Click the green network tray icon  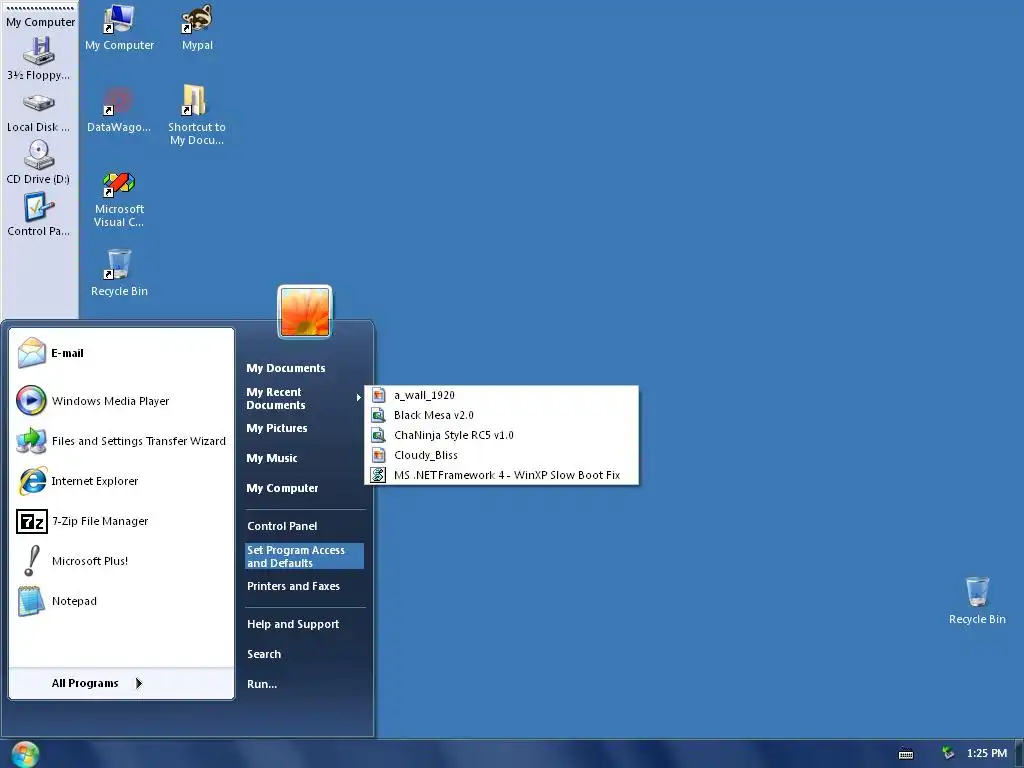[948, 754]
